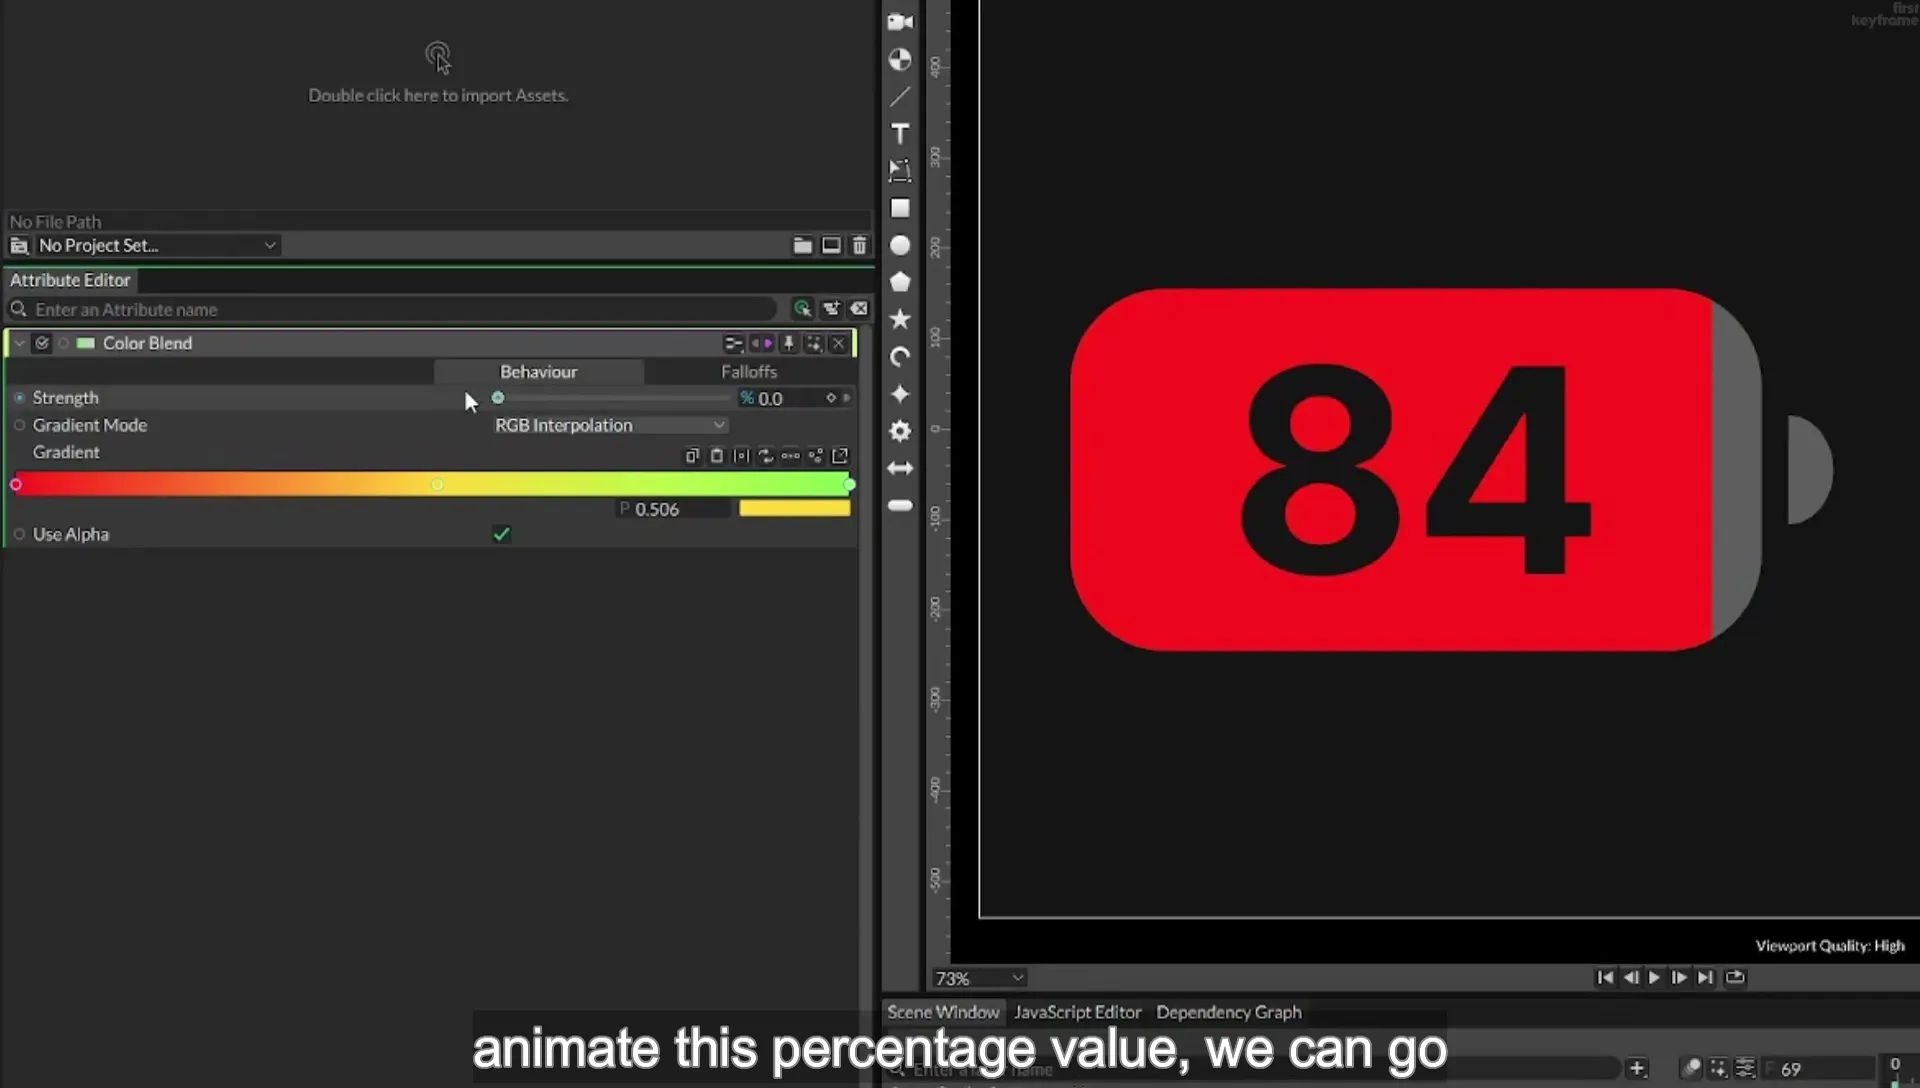Select the Text tool
This screenshot has width=1920, height=1088.
pyautogui.click(x=900, y=134)
